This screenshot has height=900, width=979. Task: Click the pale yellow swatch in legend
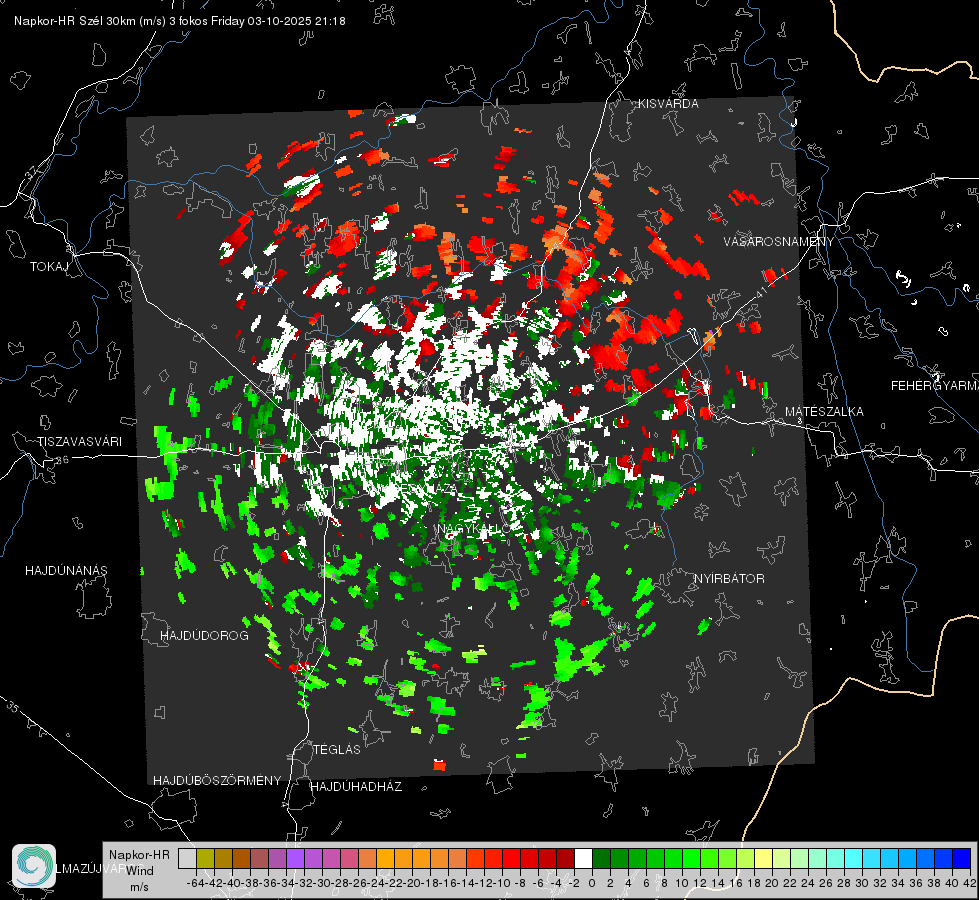[763, 858]
